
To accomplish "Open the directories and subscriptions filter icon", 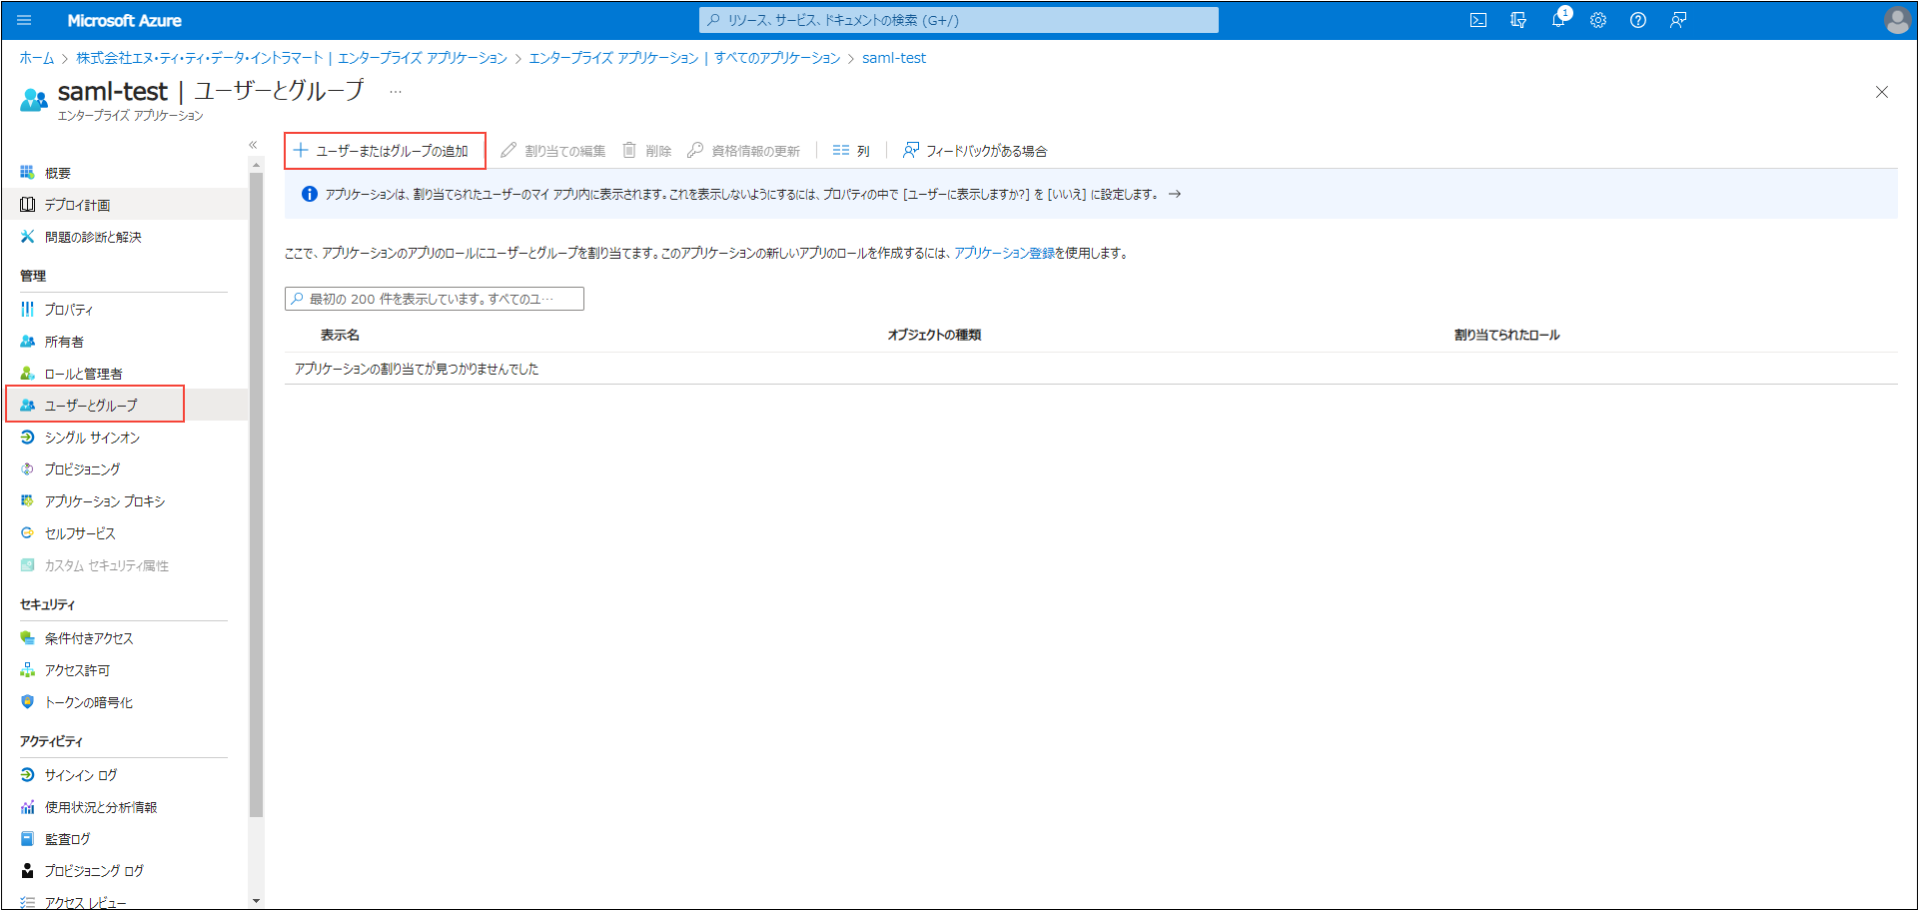I will [x=1518, y=20].
